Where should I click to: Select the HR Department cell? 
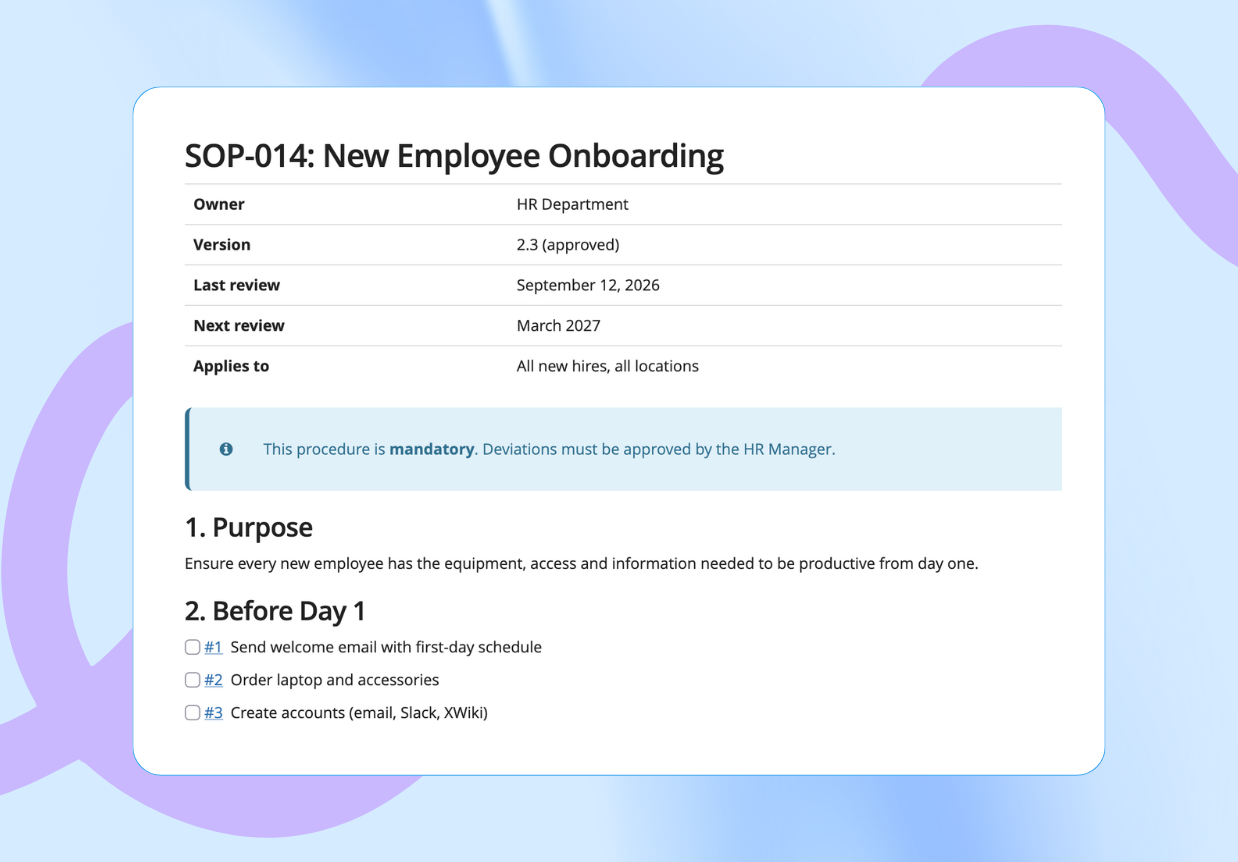click(572, 204)
